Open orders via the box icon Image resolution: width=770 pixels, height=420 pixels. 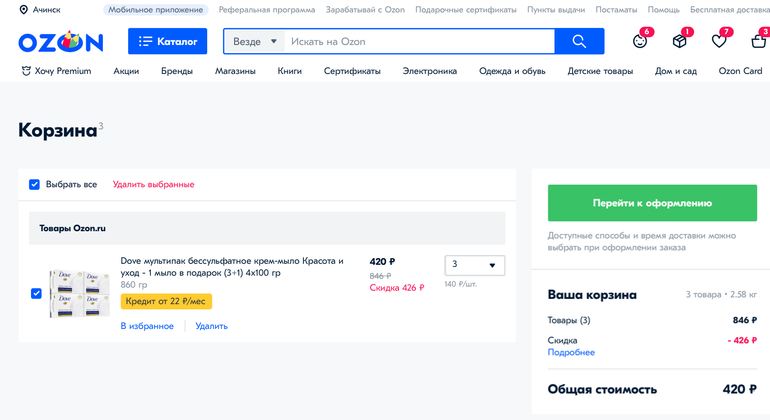click(680, 41)
